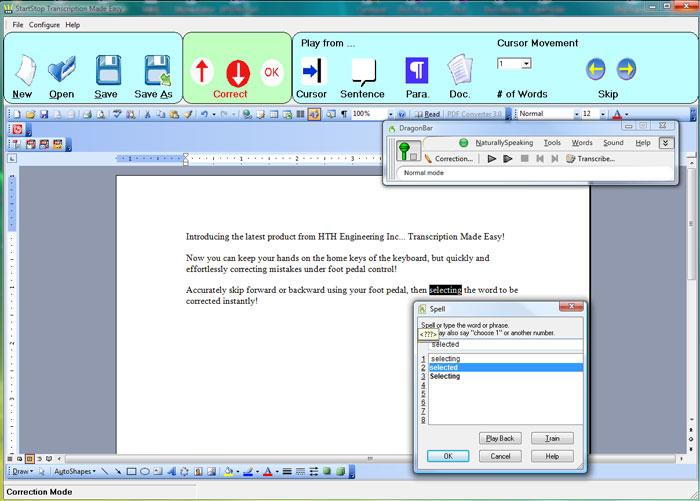Toggle the DragonBar microphone icon
The image size is (700, 501).
[408, 150]
